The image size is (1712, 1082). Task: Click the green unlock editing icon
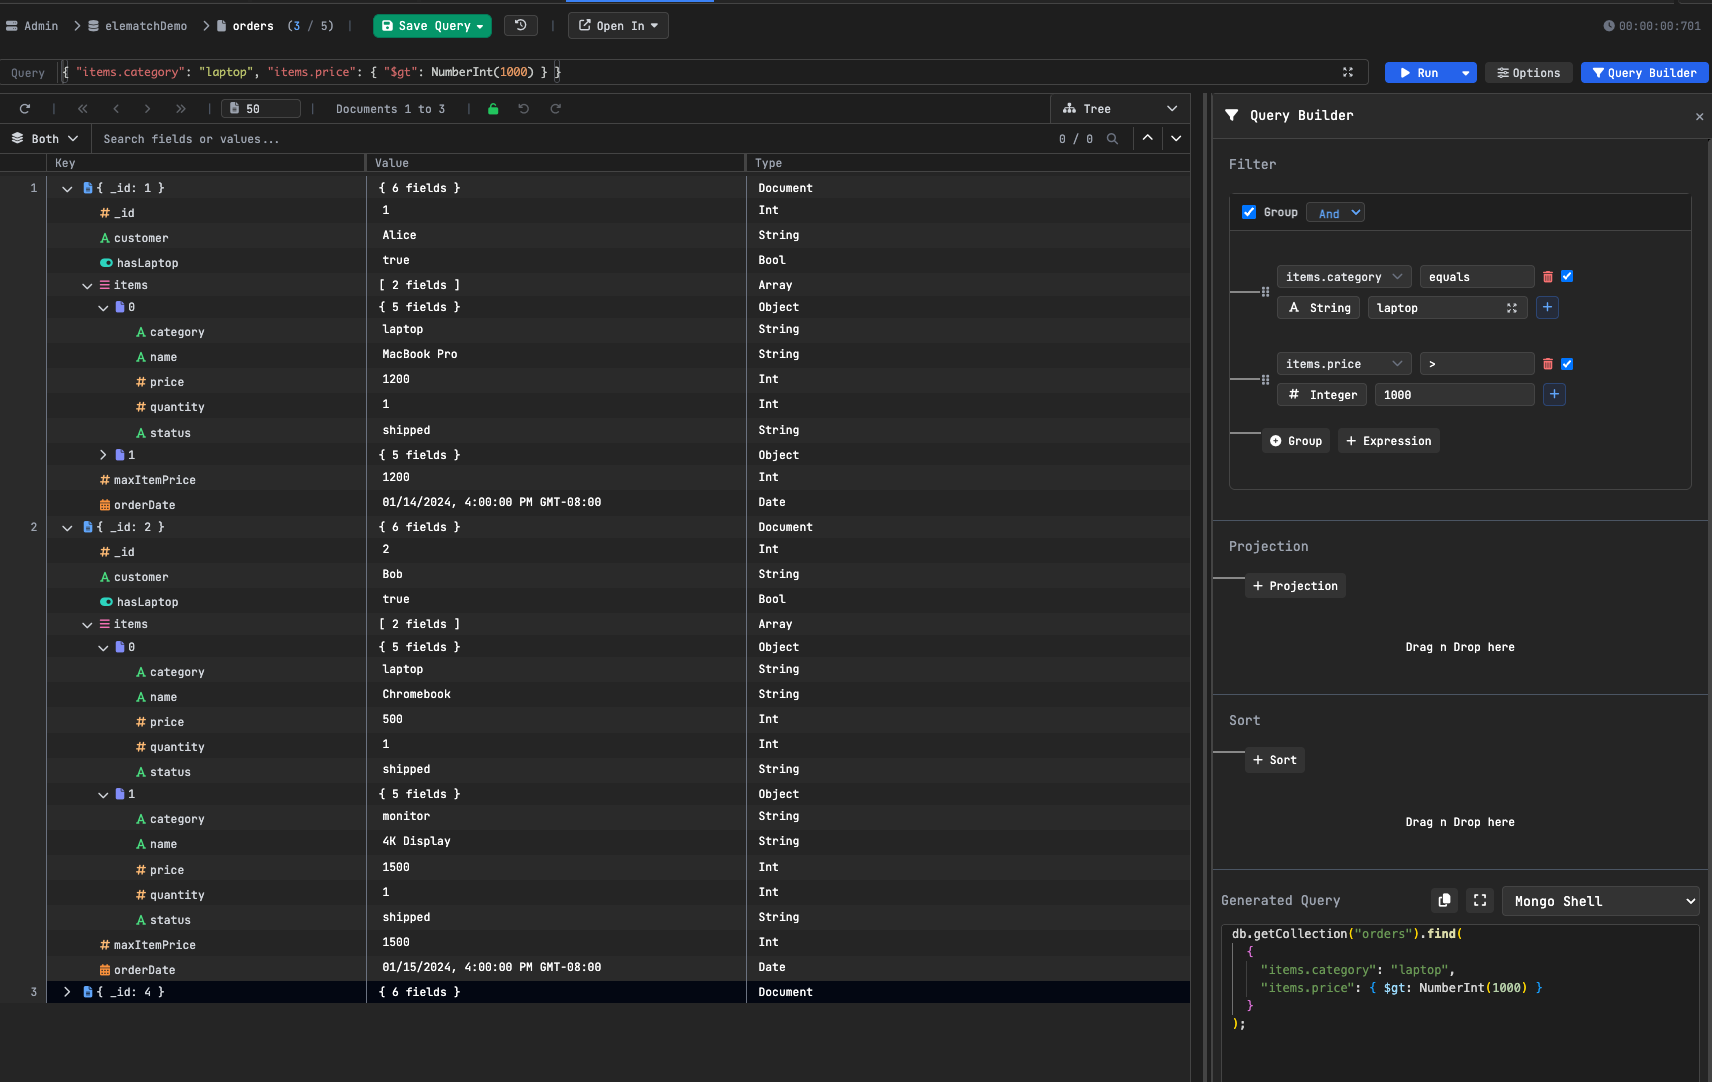click(x=493, y=109)
